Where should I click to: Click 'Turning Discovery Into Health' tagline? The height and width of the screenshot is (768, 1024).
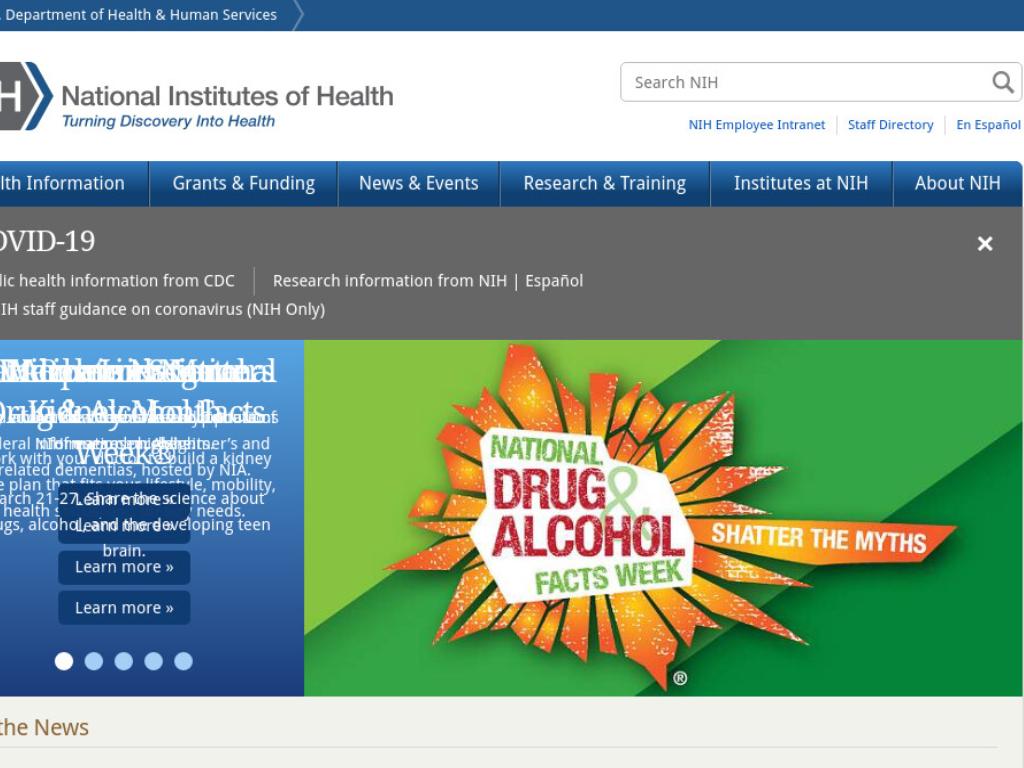(168, 121)
